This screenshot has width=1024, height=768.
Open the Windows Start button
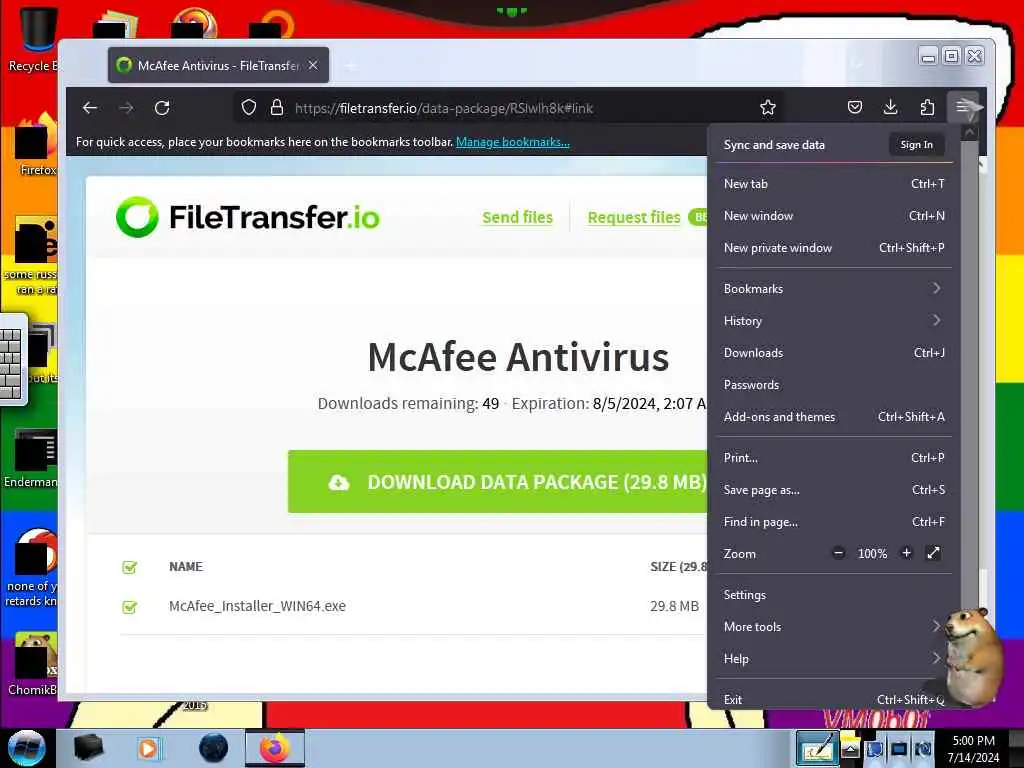(x=26, y=748)
